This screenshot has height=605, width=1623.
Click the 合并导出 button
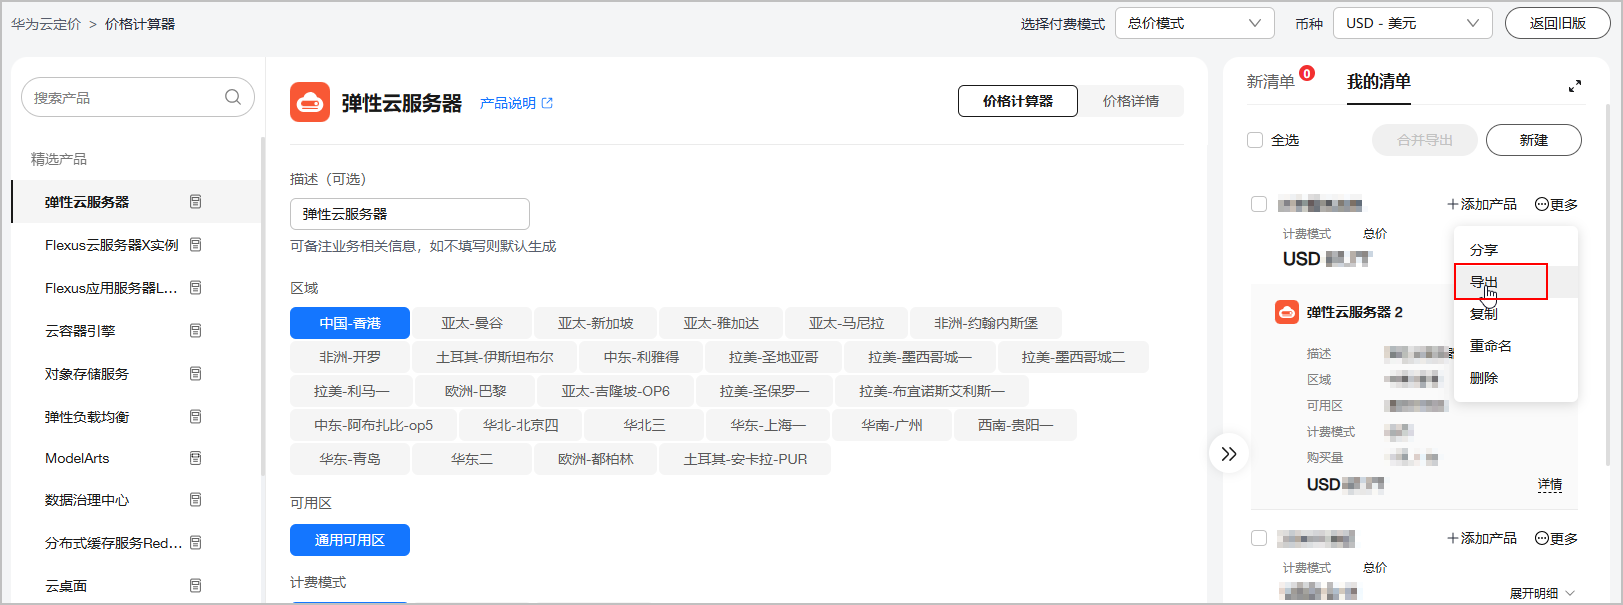tap(1425, 140)
